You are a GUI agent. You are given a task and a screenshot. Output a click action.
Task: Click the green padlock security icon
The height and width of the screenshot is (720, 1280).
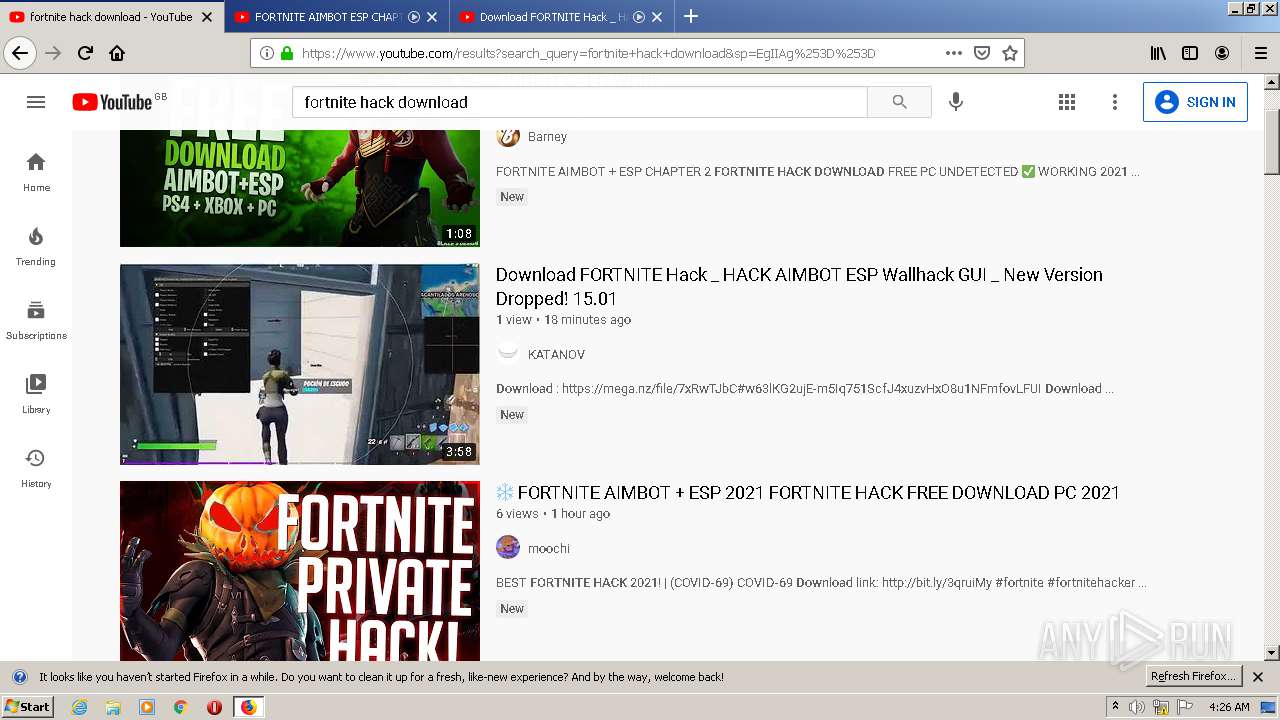coord(287,53)
